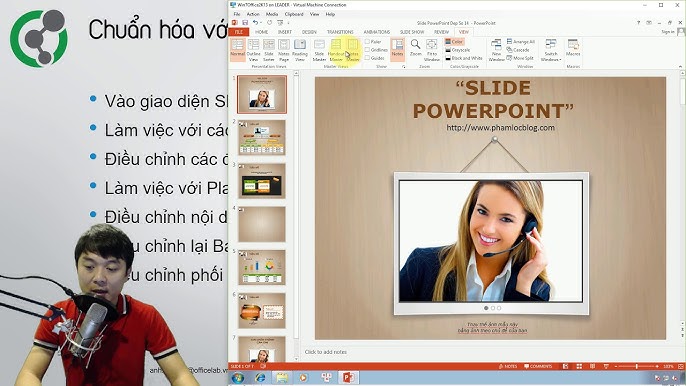Click the 100% zoom level
The width and height of the screenshot is (686, 386).
point(668,366)
